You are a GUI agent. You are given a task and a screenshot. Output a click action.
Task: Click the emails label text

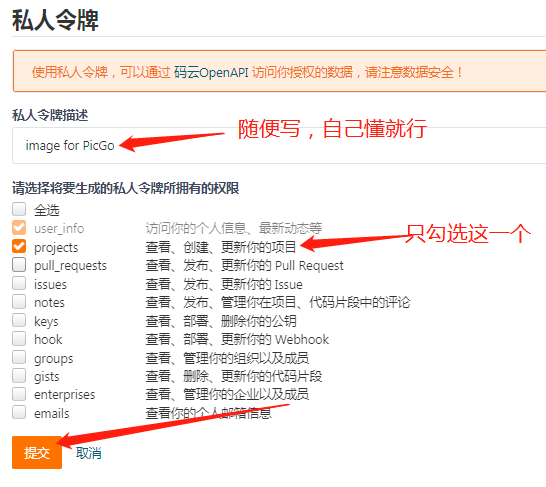(x=52, y=414)
